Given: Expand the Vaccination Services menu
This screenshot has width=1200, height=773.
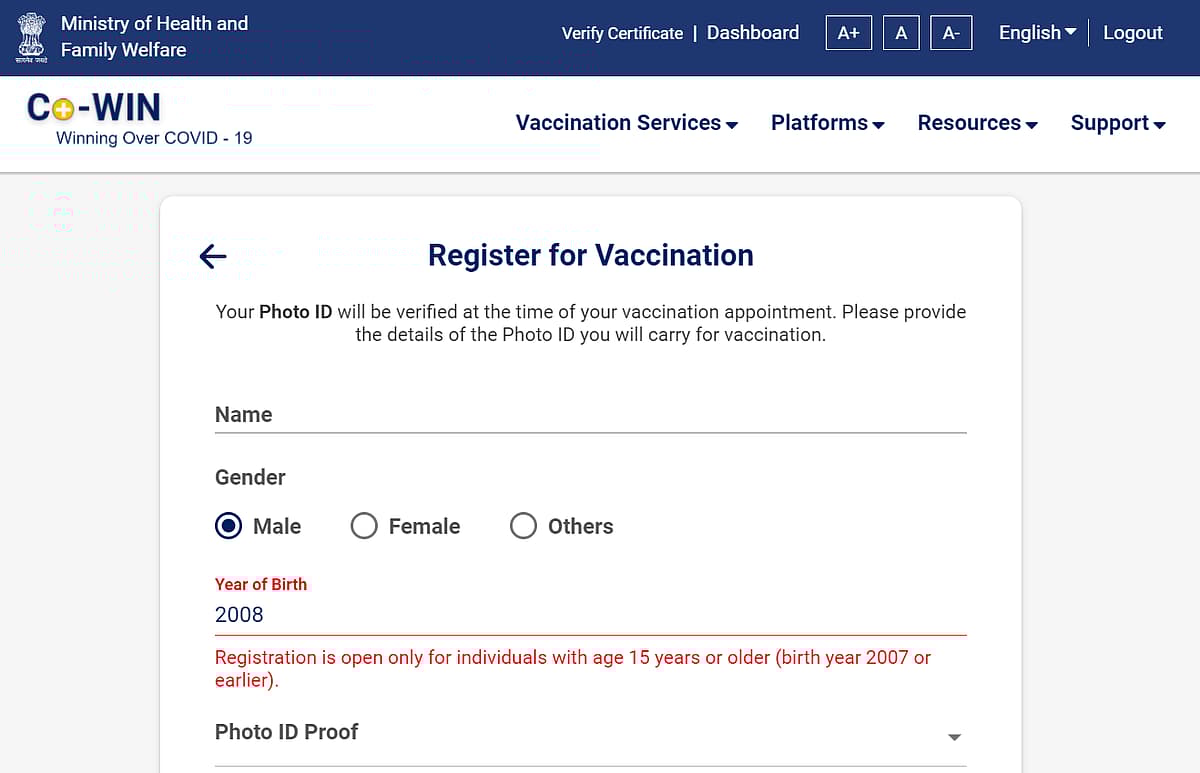Looking at the screenshot, I should pyautogui.click(x=627, y=123).
